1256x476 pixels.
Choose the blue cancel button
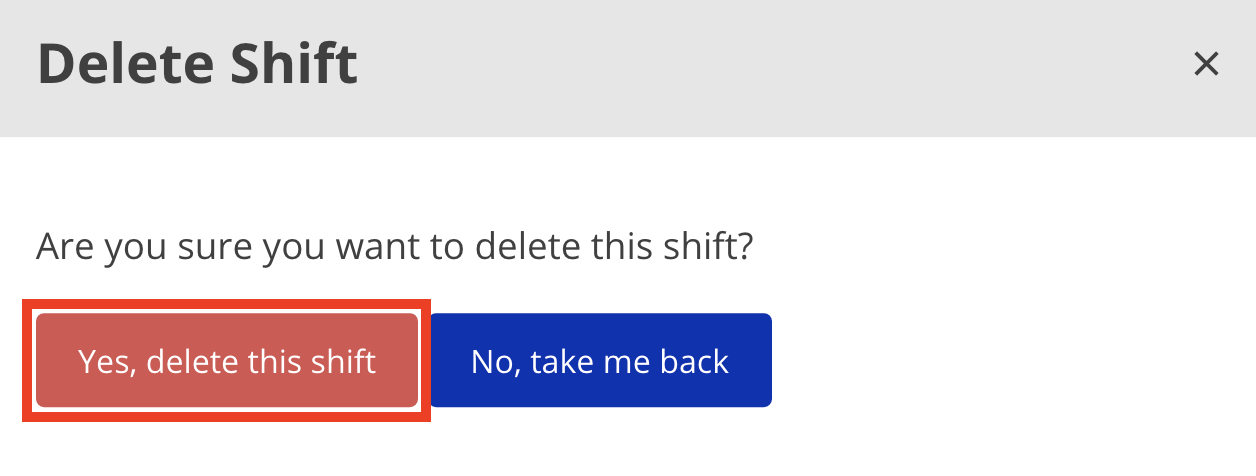point(600,361)
